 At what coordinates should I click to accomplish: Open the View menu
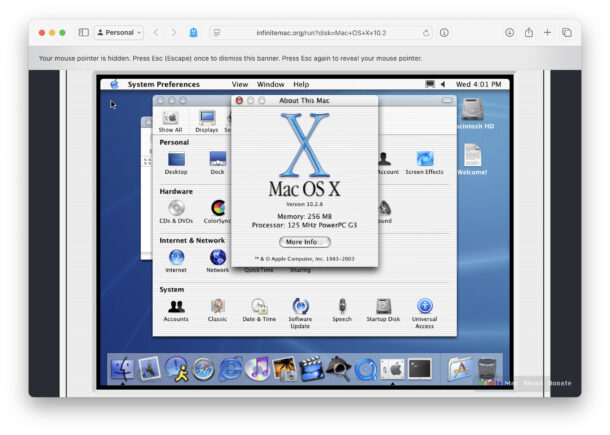pyautogui.click(x=240, y=85)
